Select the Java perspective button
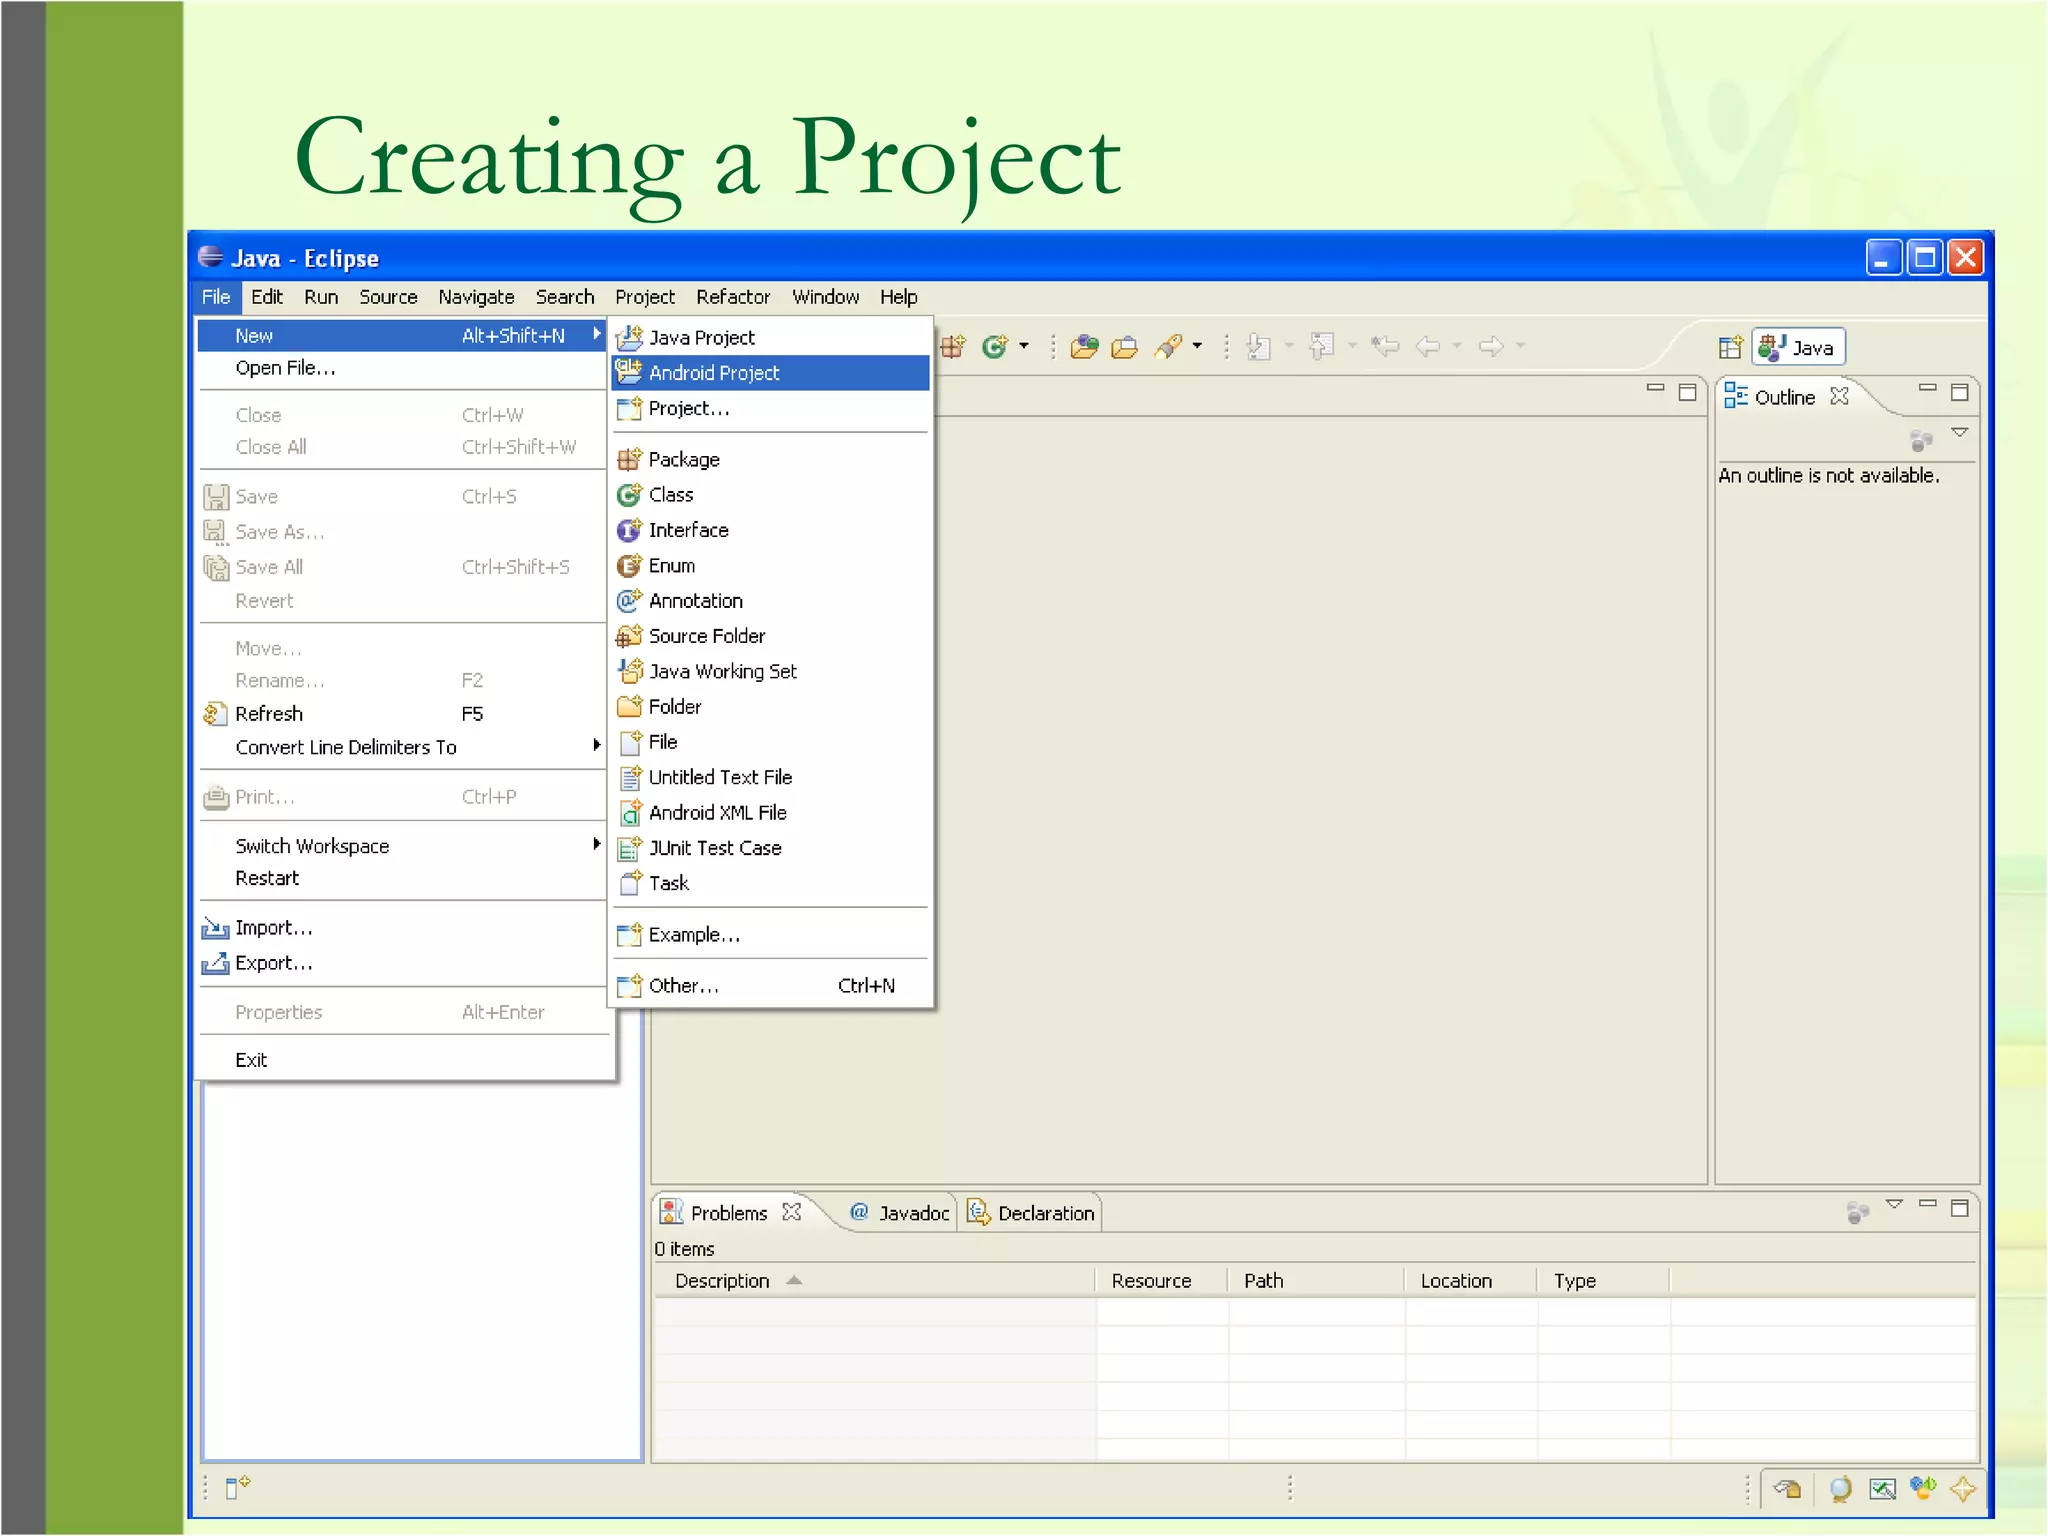The height and width of the screenshot is (1536, 2048). [1798, 347]
